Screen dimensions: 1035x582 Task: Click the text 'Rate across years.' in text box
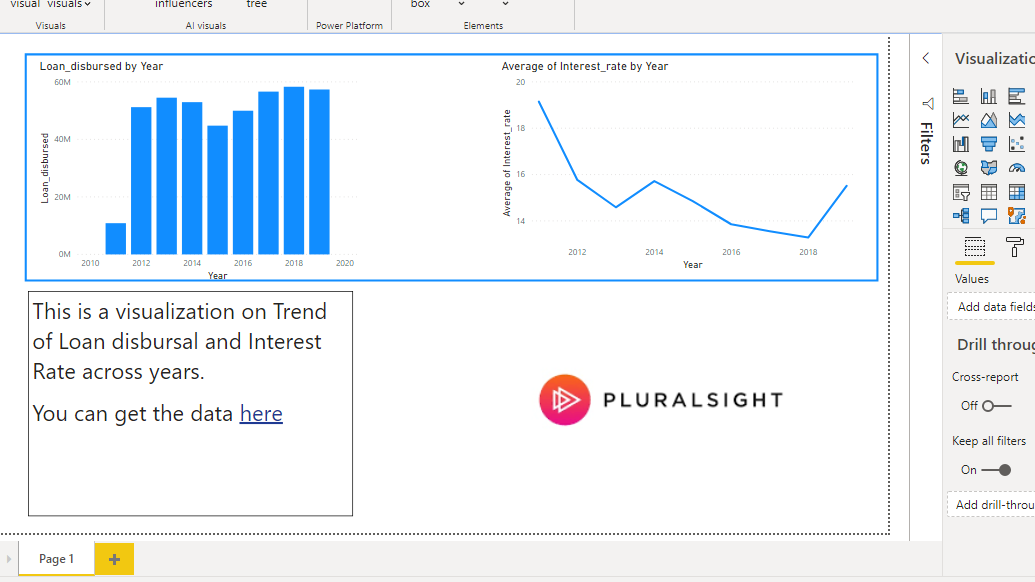(x=119, y=372)
